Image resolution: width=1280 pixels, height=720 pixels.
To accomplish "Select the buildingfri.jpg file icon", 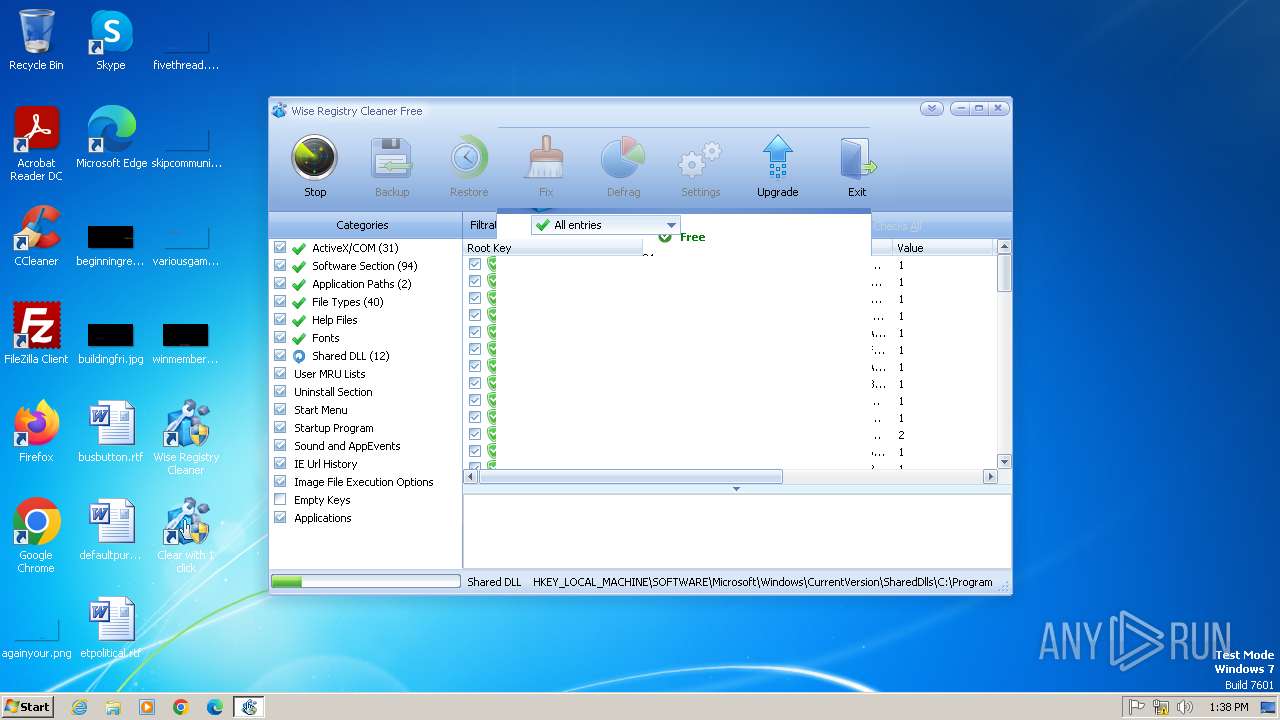I will 111,343.
